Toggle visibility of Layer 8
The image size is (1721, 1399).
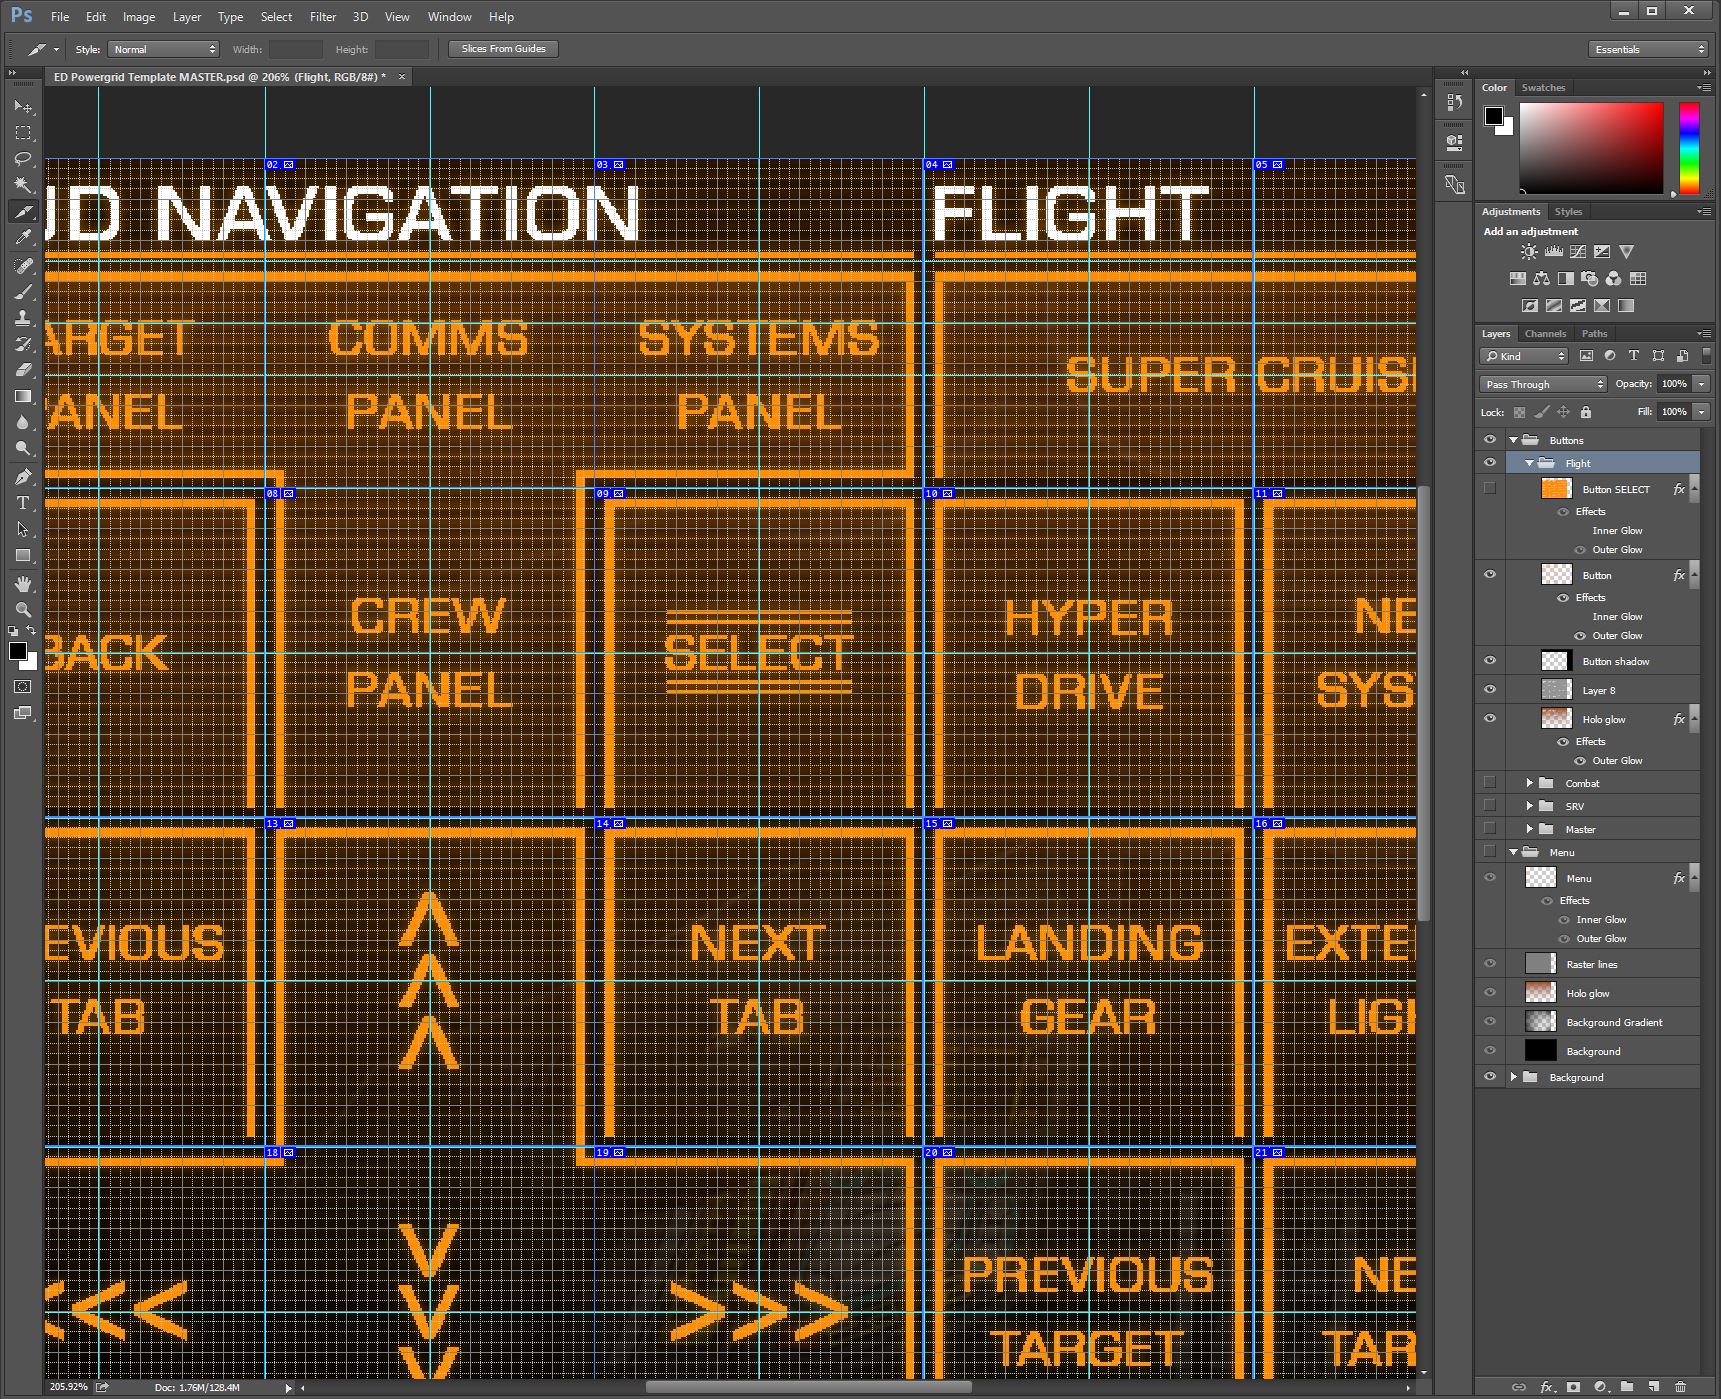1490,690
